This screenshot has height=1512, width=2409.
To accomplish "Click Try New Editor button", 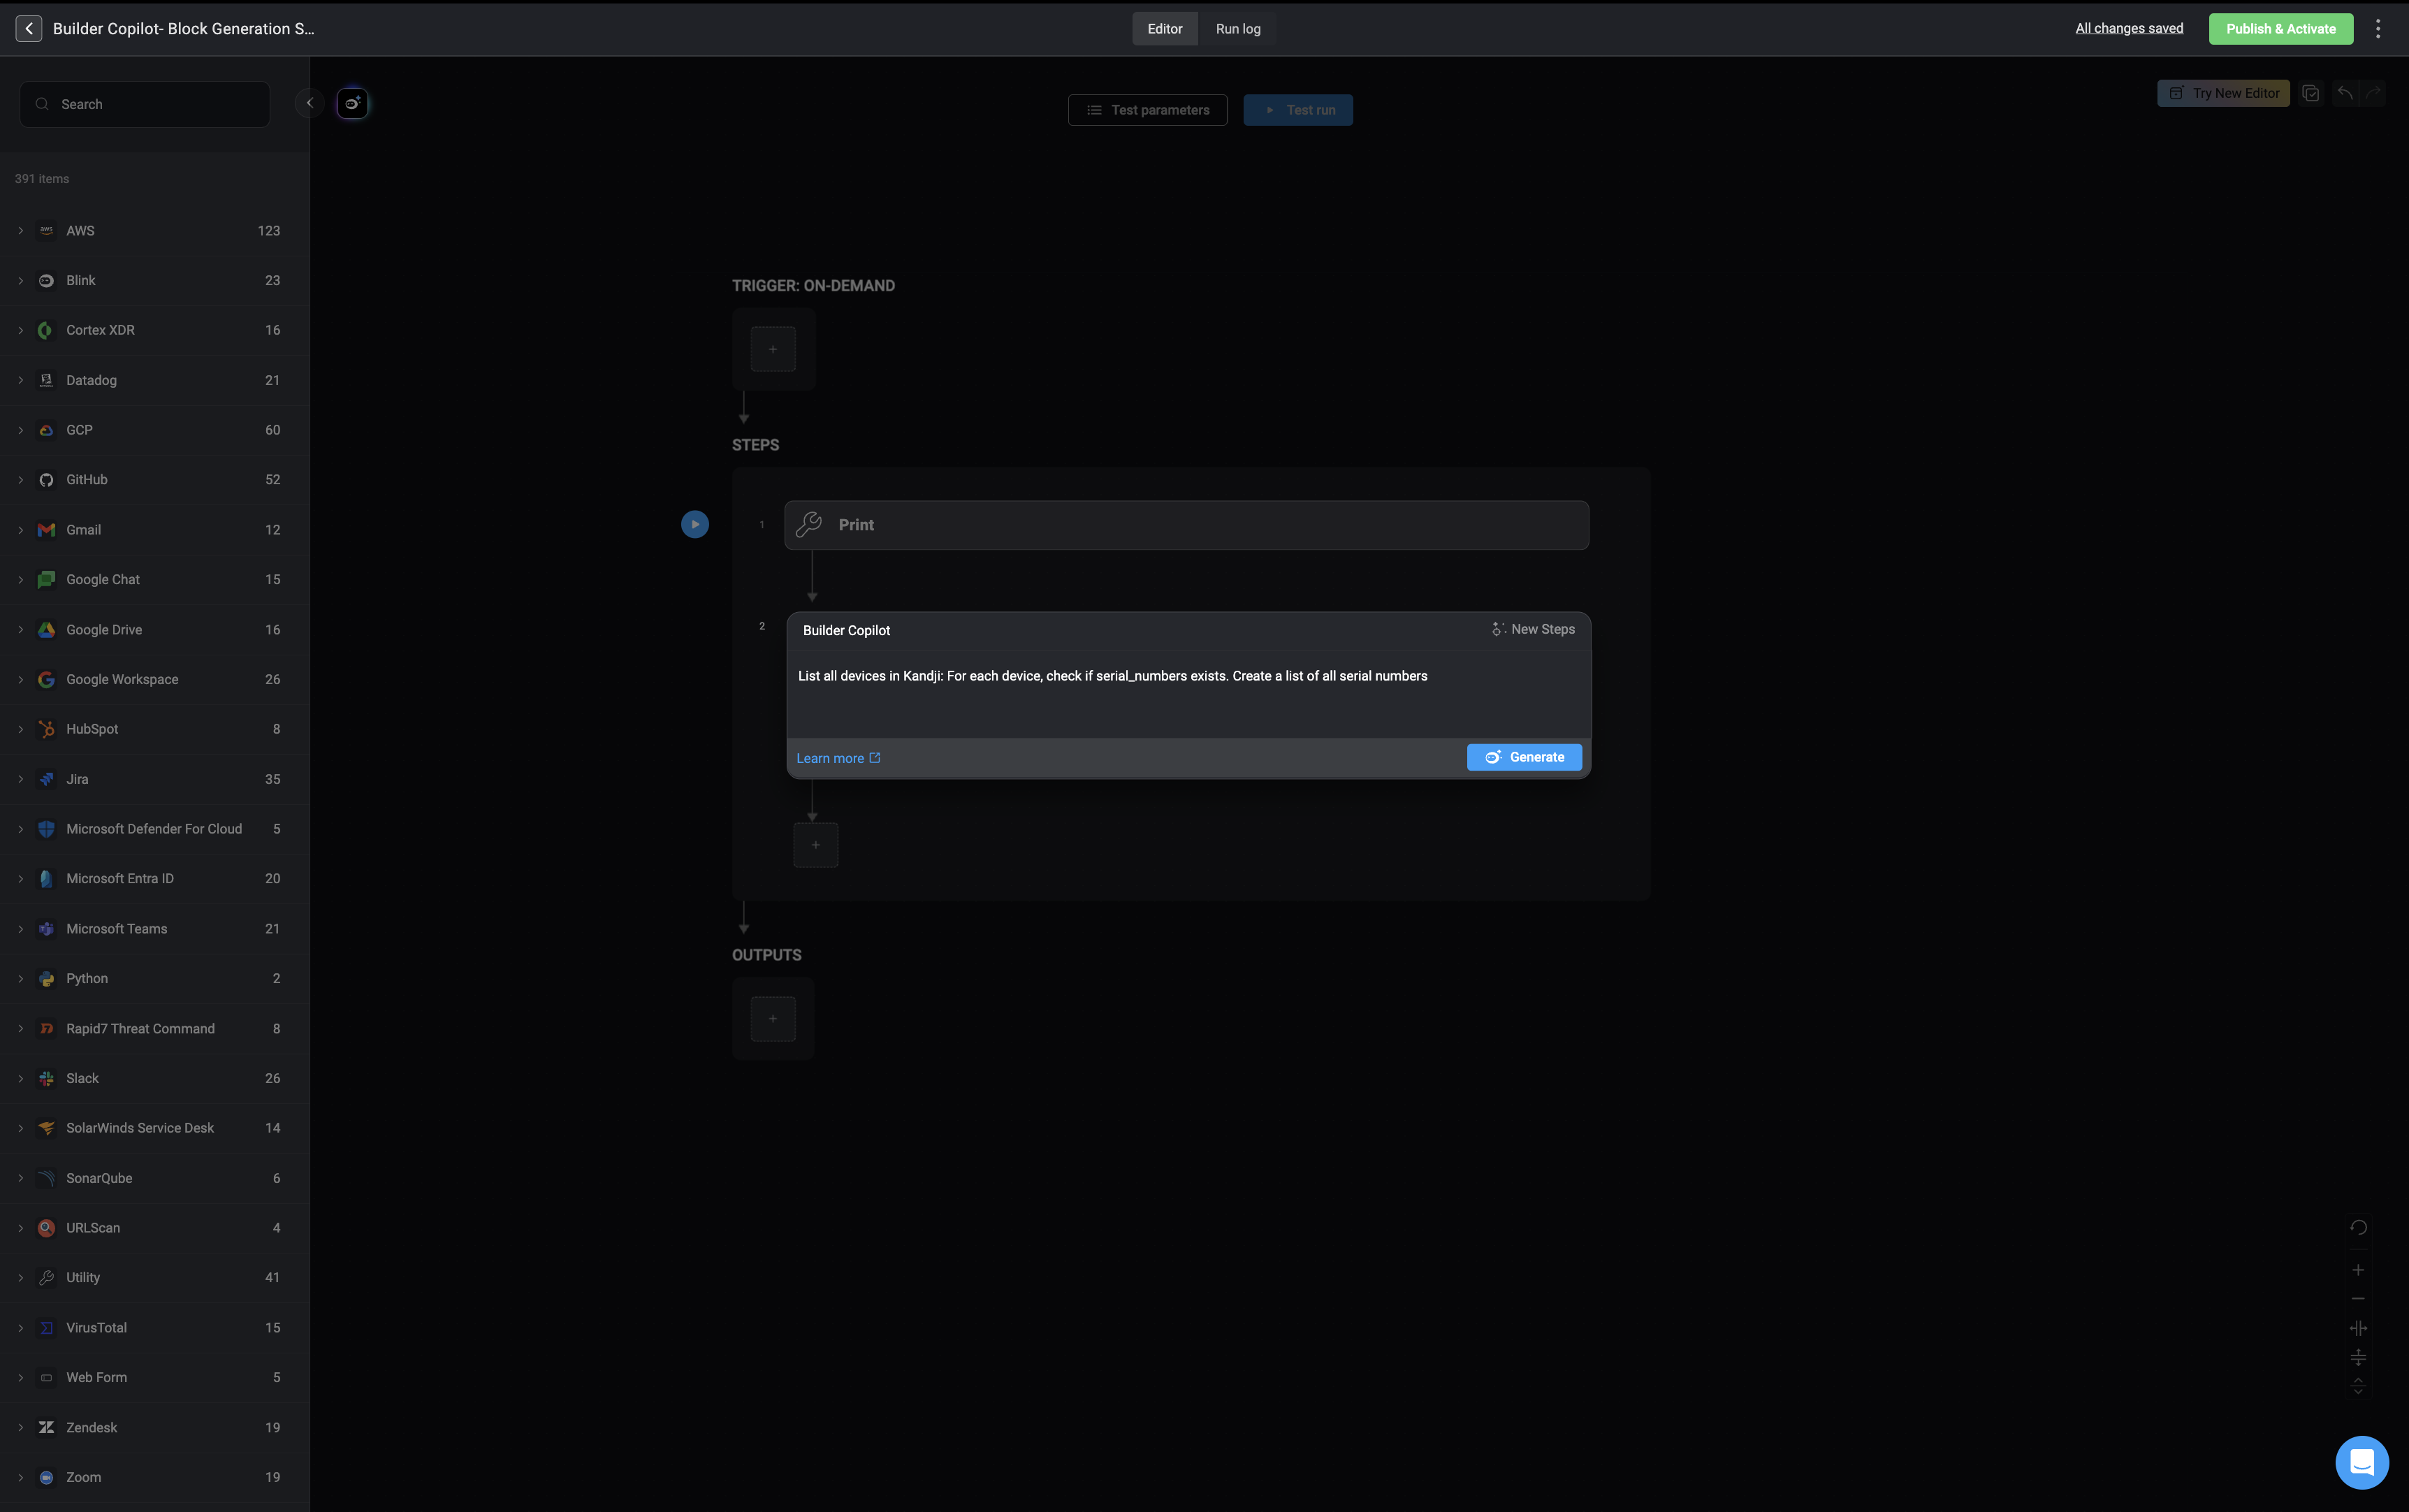I will pos(2223,93).
